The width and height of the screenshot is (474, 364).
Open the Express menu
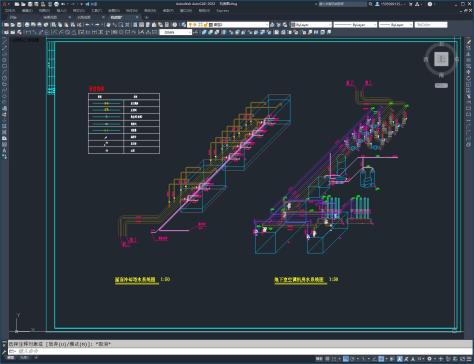tap(222, 11)
